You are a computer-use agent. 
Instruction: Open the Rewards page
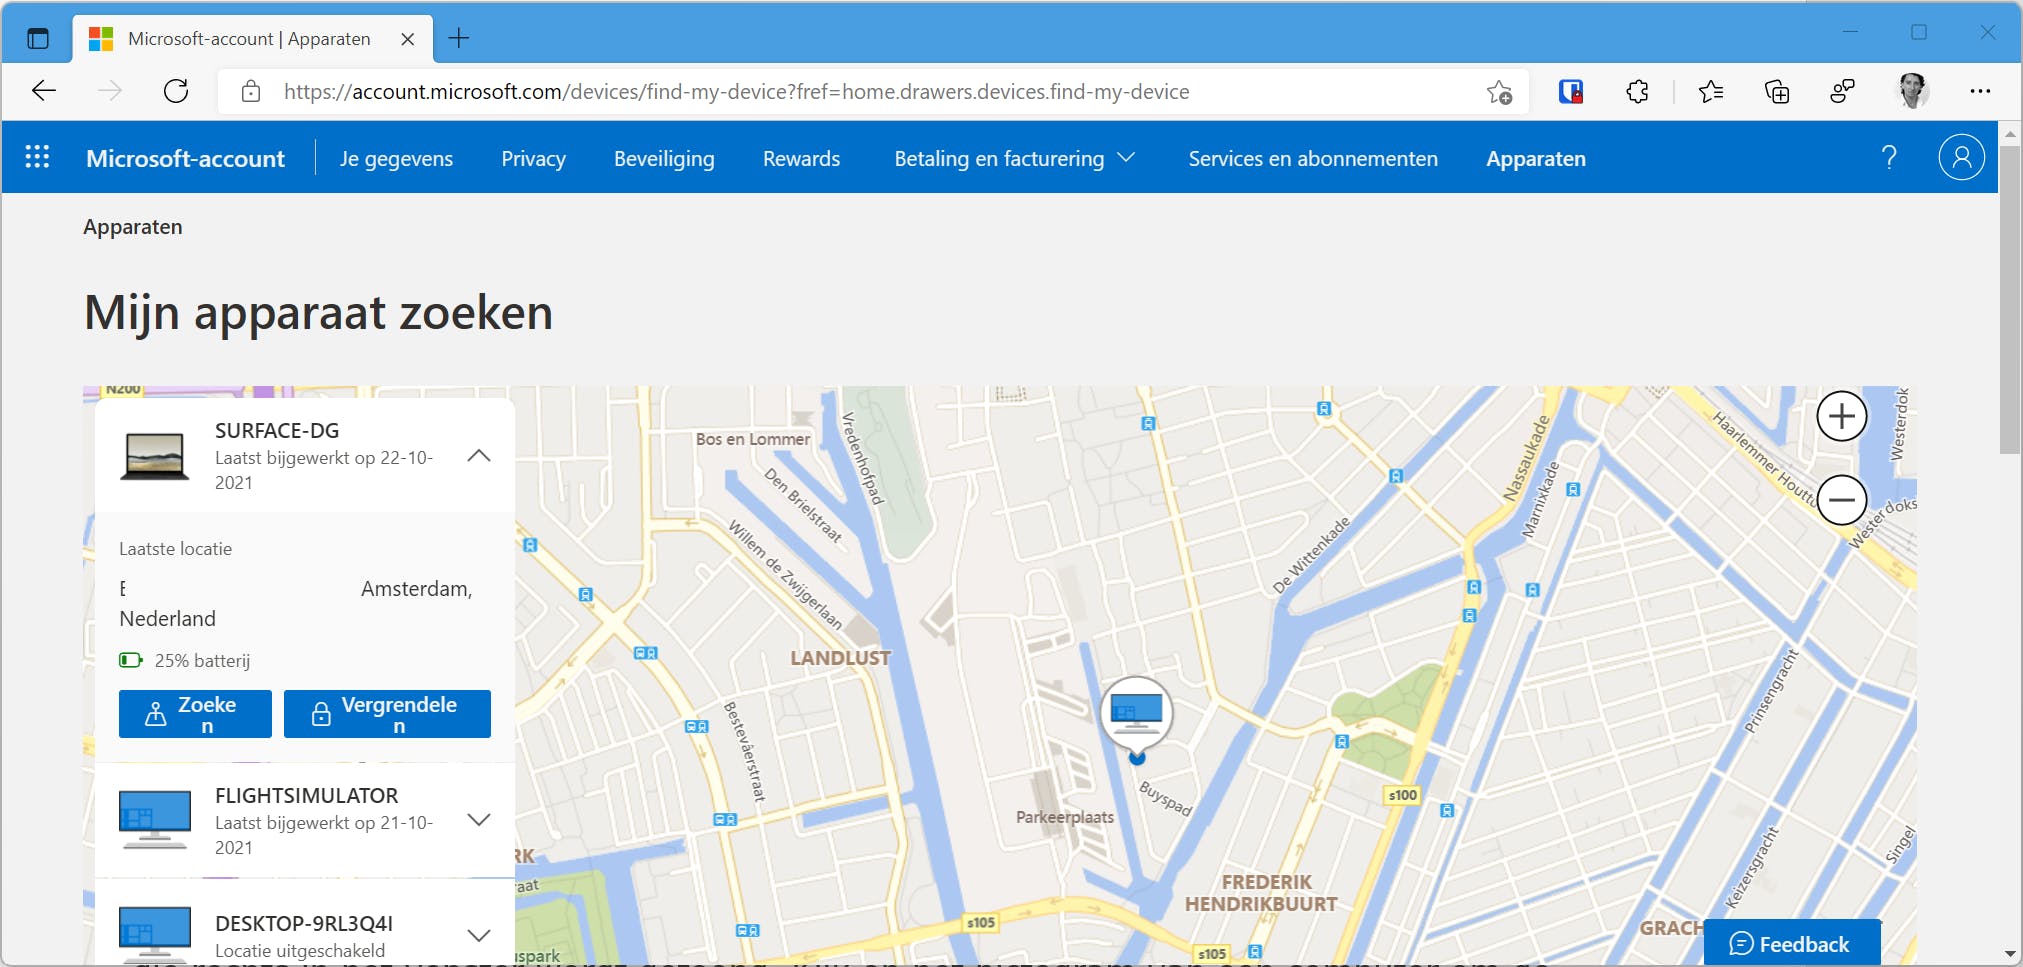801,158
